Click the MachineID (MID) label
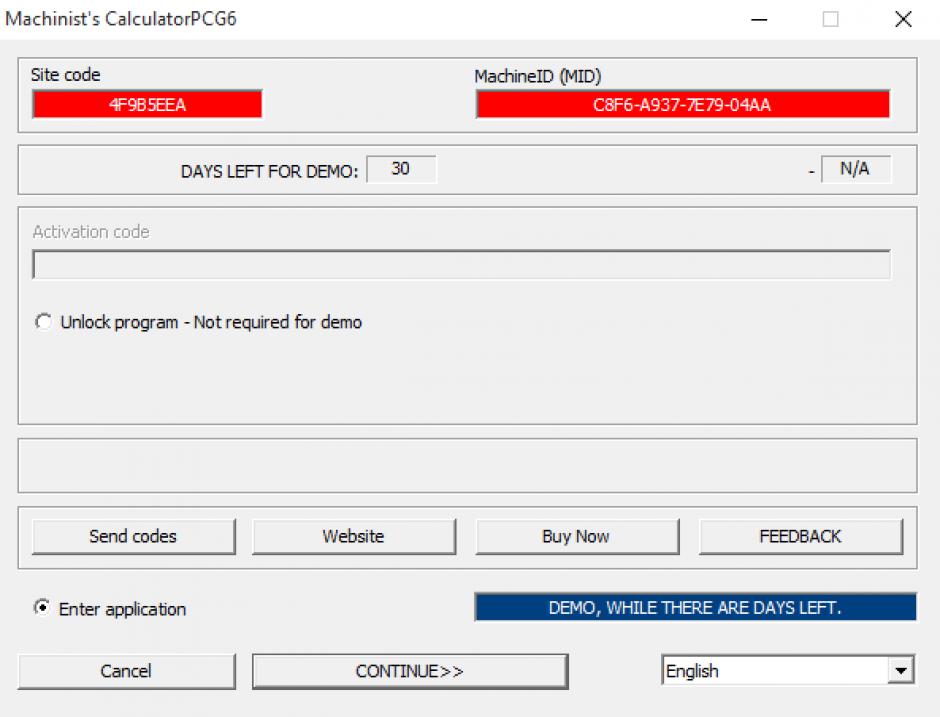The width and height of the screenshot is (940, 717). pos(538,76)
